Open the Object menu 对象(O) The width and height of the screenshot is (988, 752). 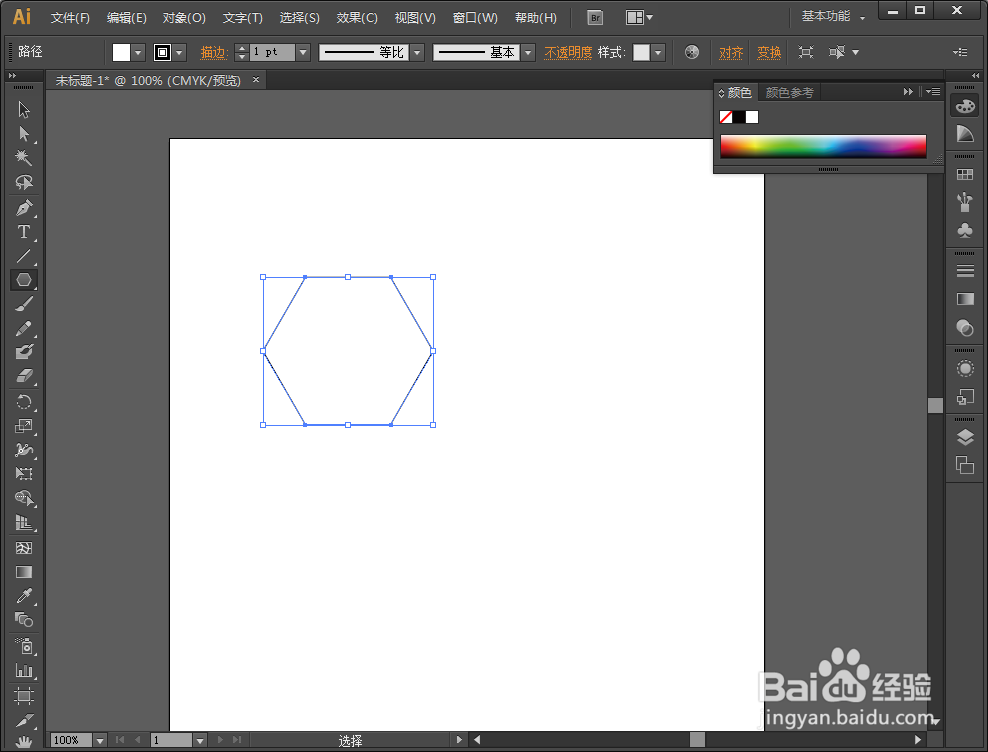[x=184, y=18]
